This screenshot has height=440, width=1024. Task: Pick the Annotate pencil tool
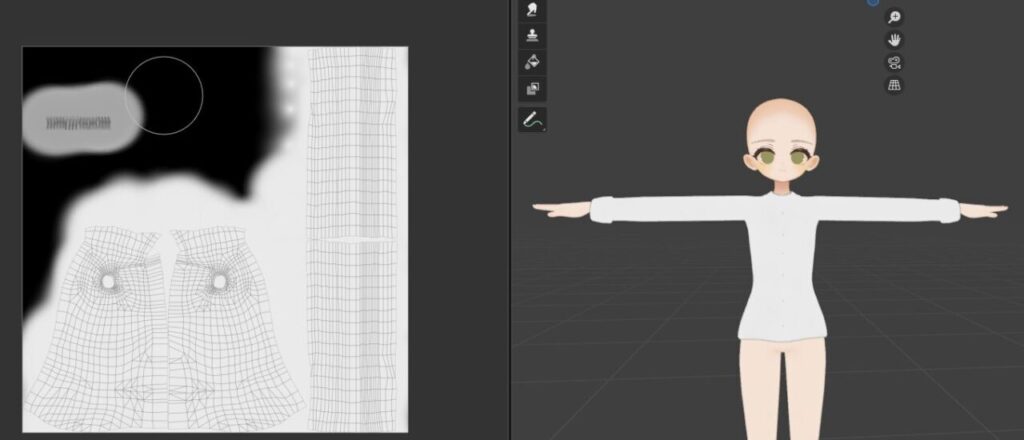point(532,120)
